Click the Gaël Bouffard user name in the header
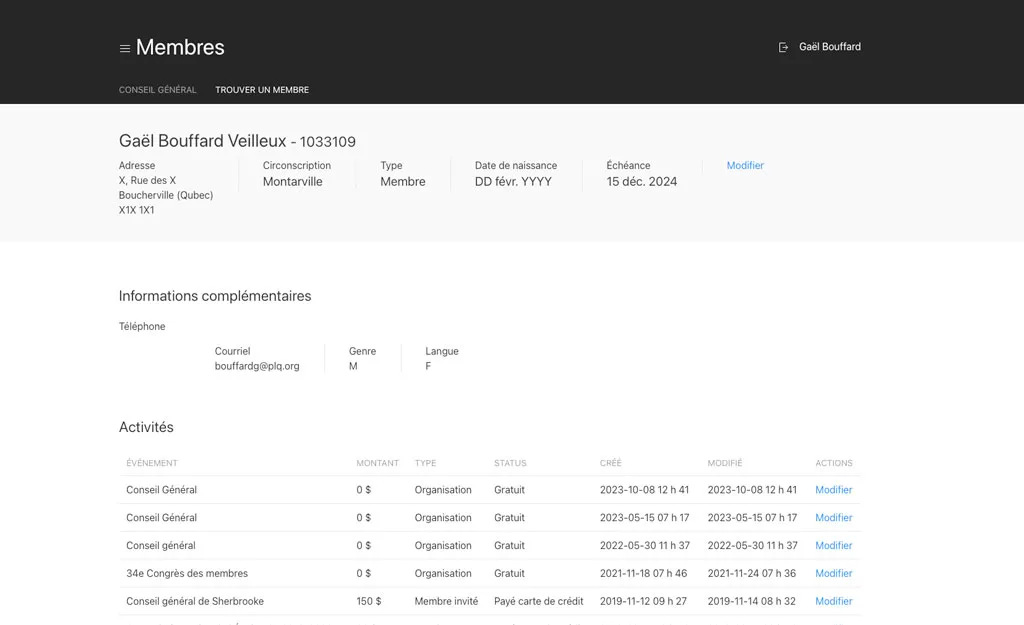The width and height of the screenshot is (1024, 625). coord(829,47)
